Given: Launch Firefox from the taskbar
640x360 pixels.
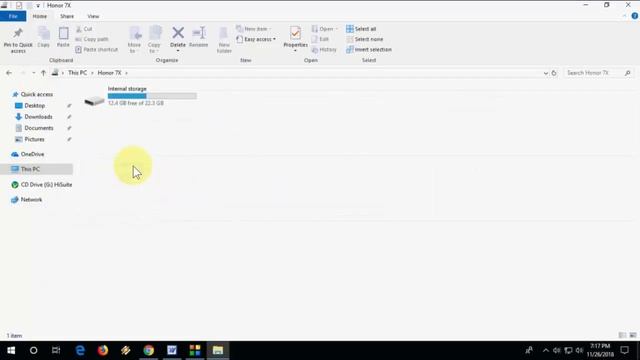Looking at the screenshot, I should click(x=103, y=350).
